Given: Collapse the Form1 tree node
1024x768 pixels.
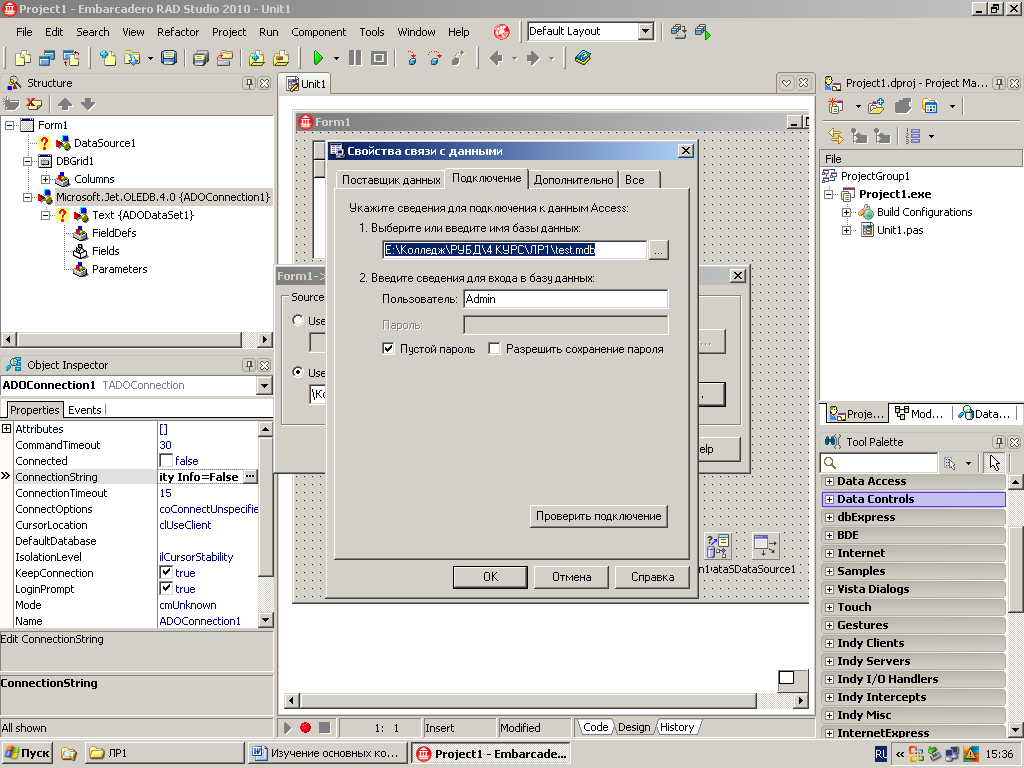Looking at the screenshot, I should [x=9, y=125].
